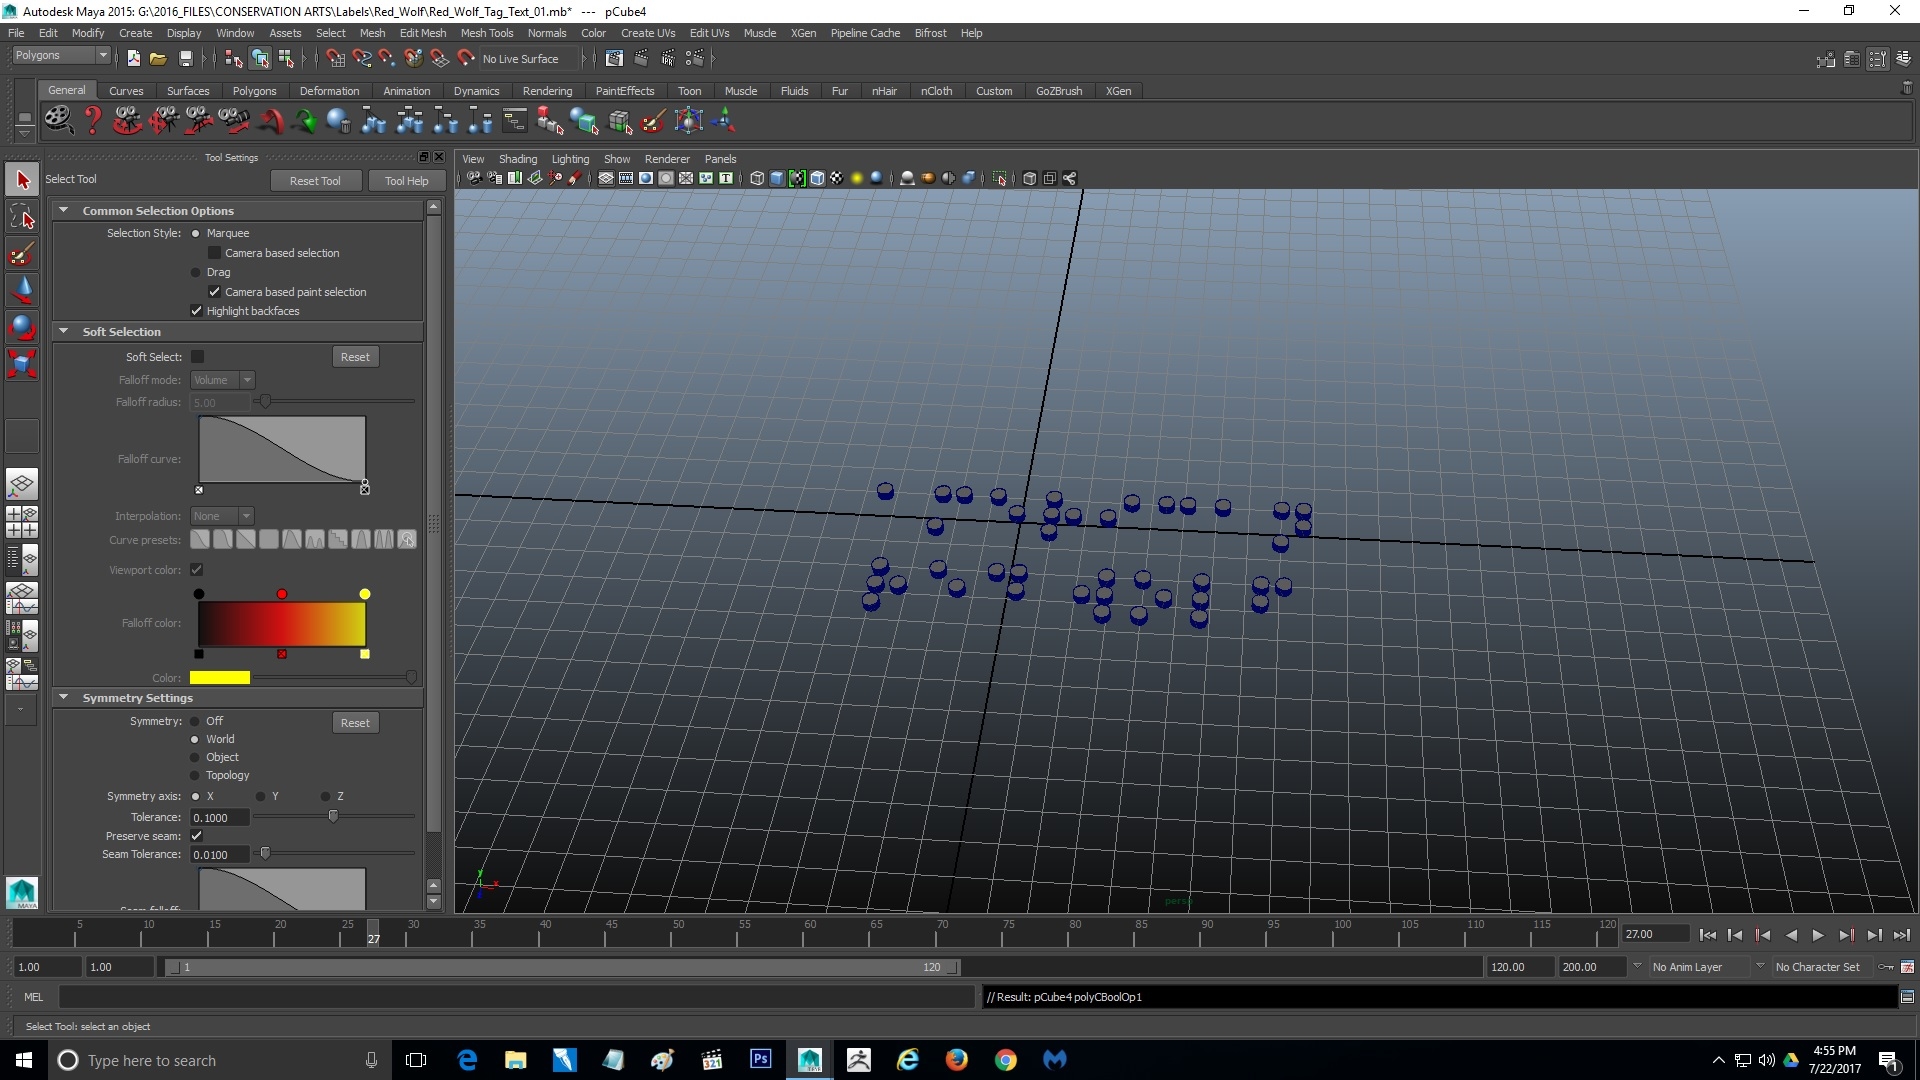Open Photoshop from the Windows taskbar
The height and width of the screenshot is (1080, 1920).
coord(761,1059)
